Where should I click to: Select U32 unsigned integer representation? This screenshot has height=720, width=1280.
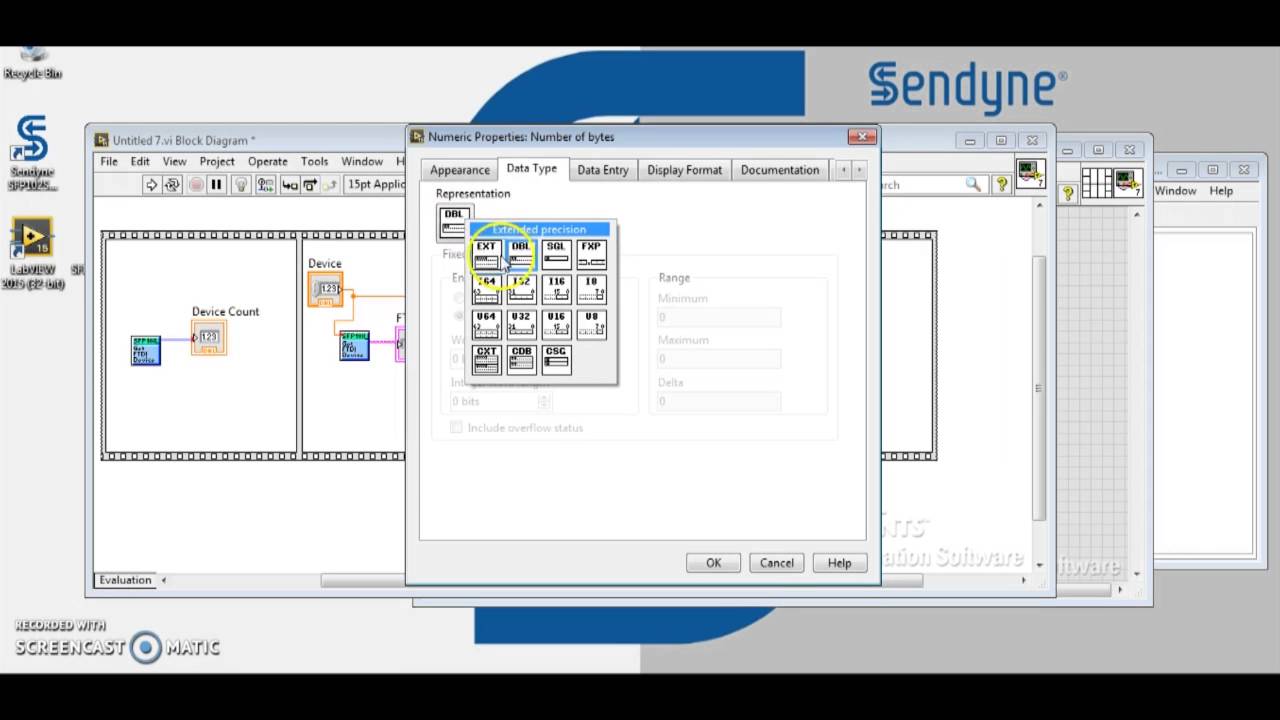point(521,324)
